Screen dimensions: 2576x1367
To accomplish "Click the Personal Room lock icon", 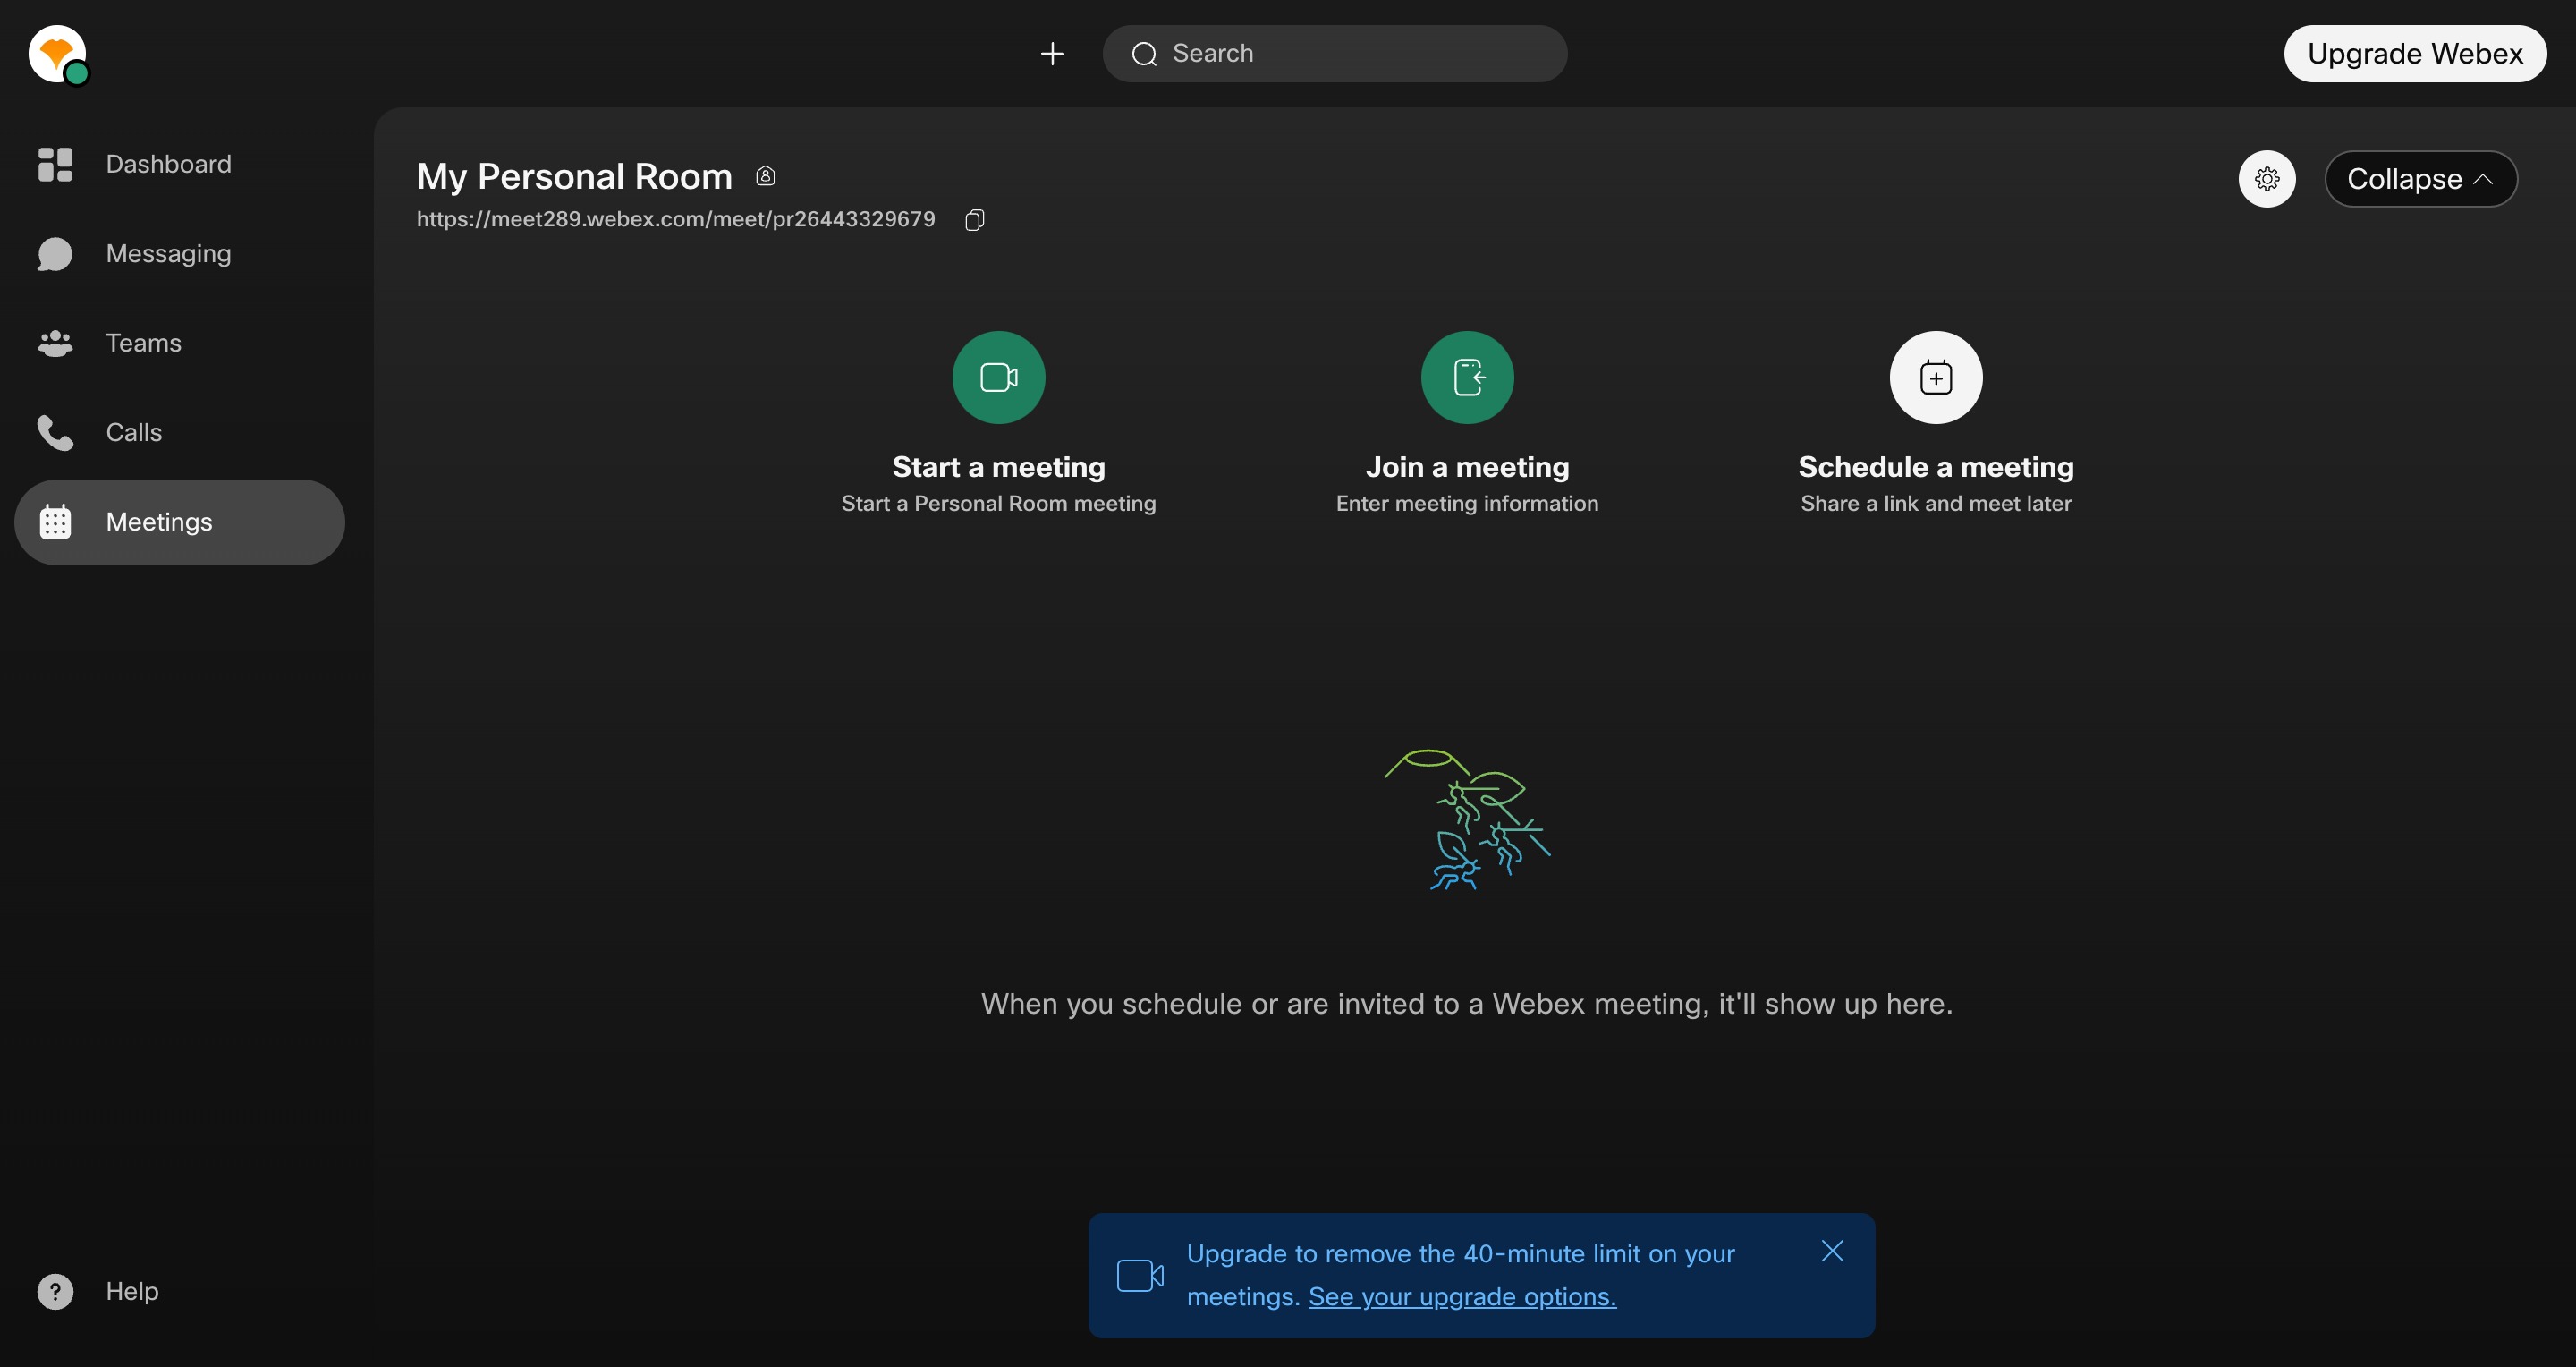I will (765, 176).
